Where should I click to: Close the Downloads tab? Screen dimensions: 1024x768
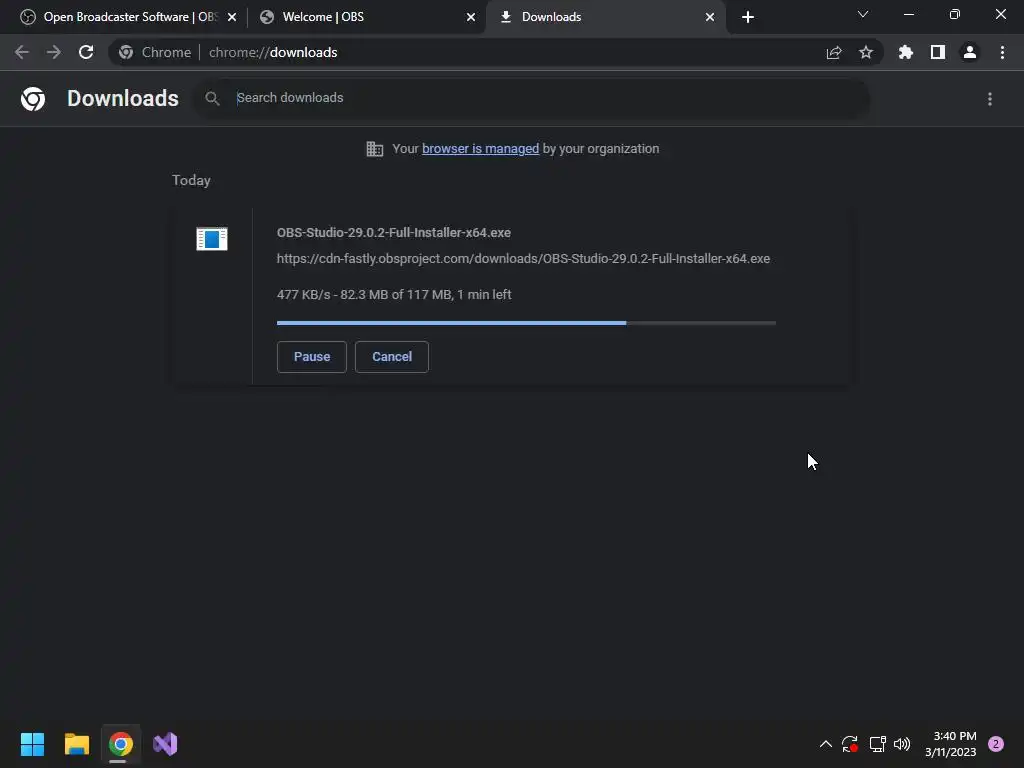point(710,18)
